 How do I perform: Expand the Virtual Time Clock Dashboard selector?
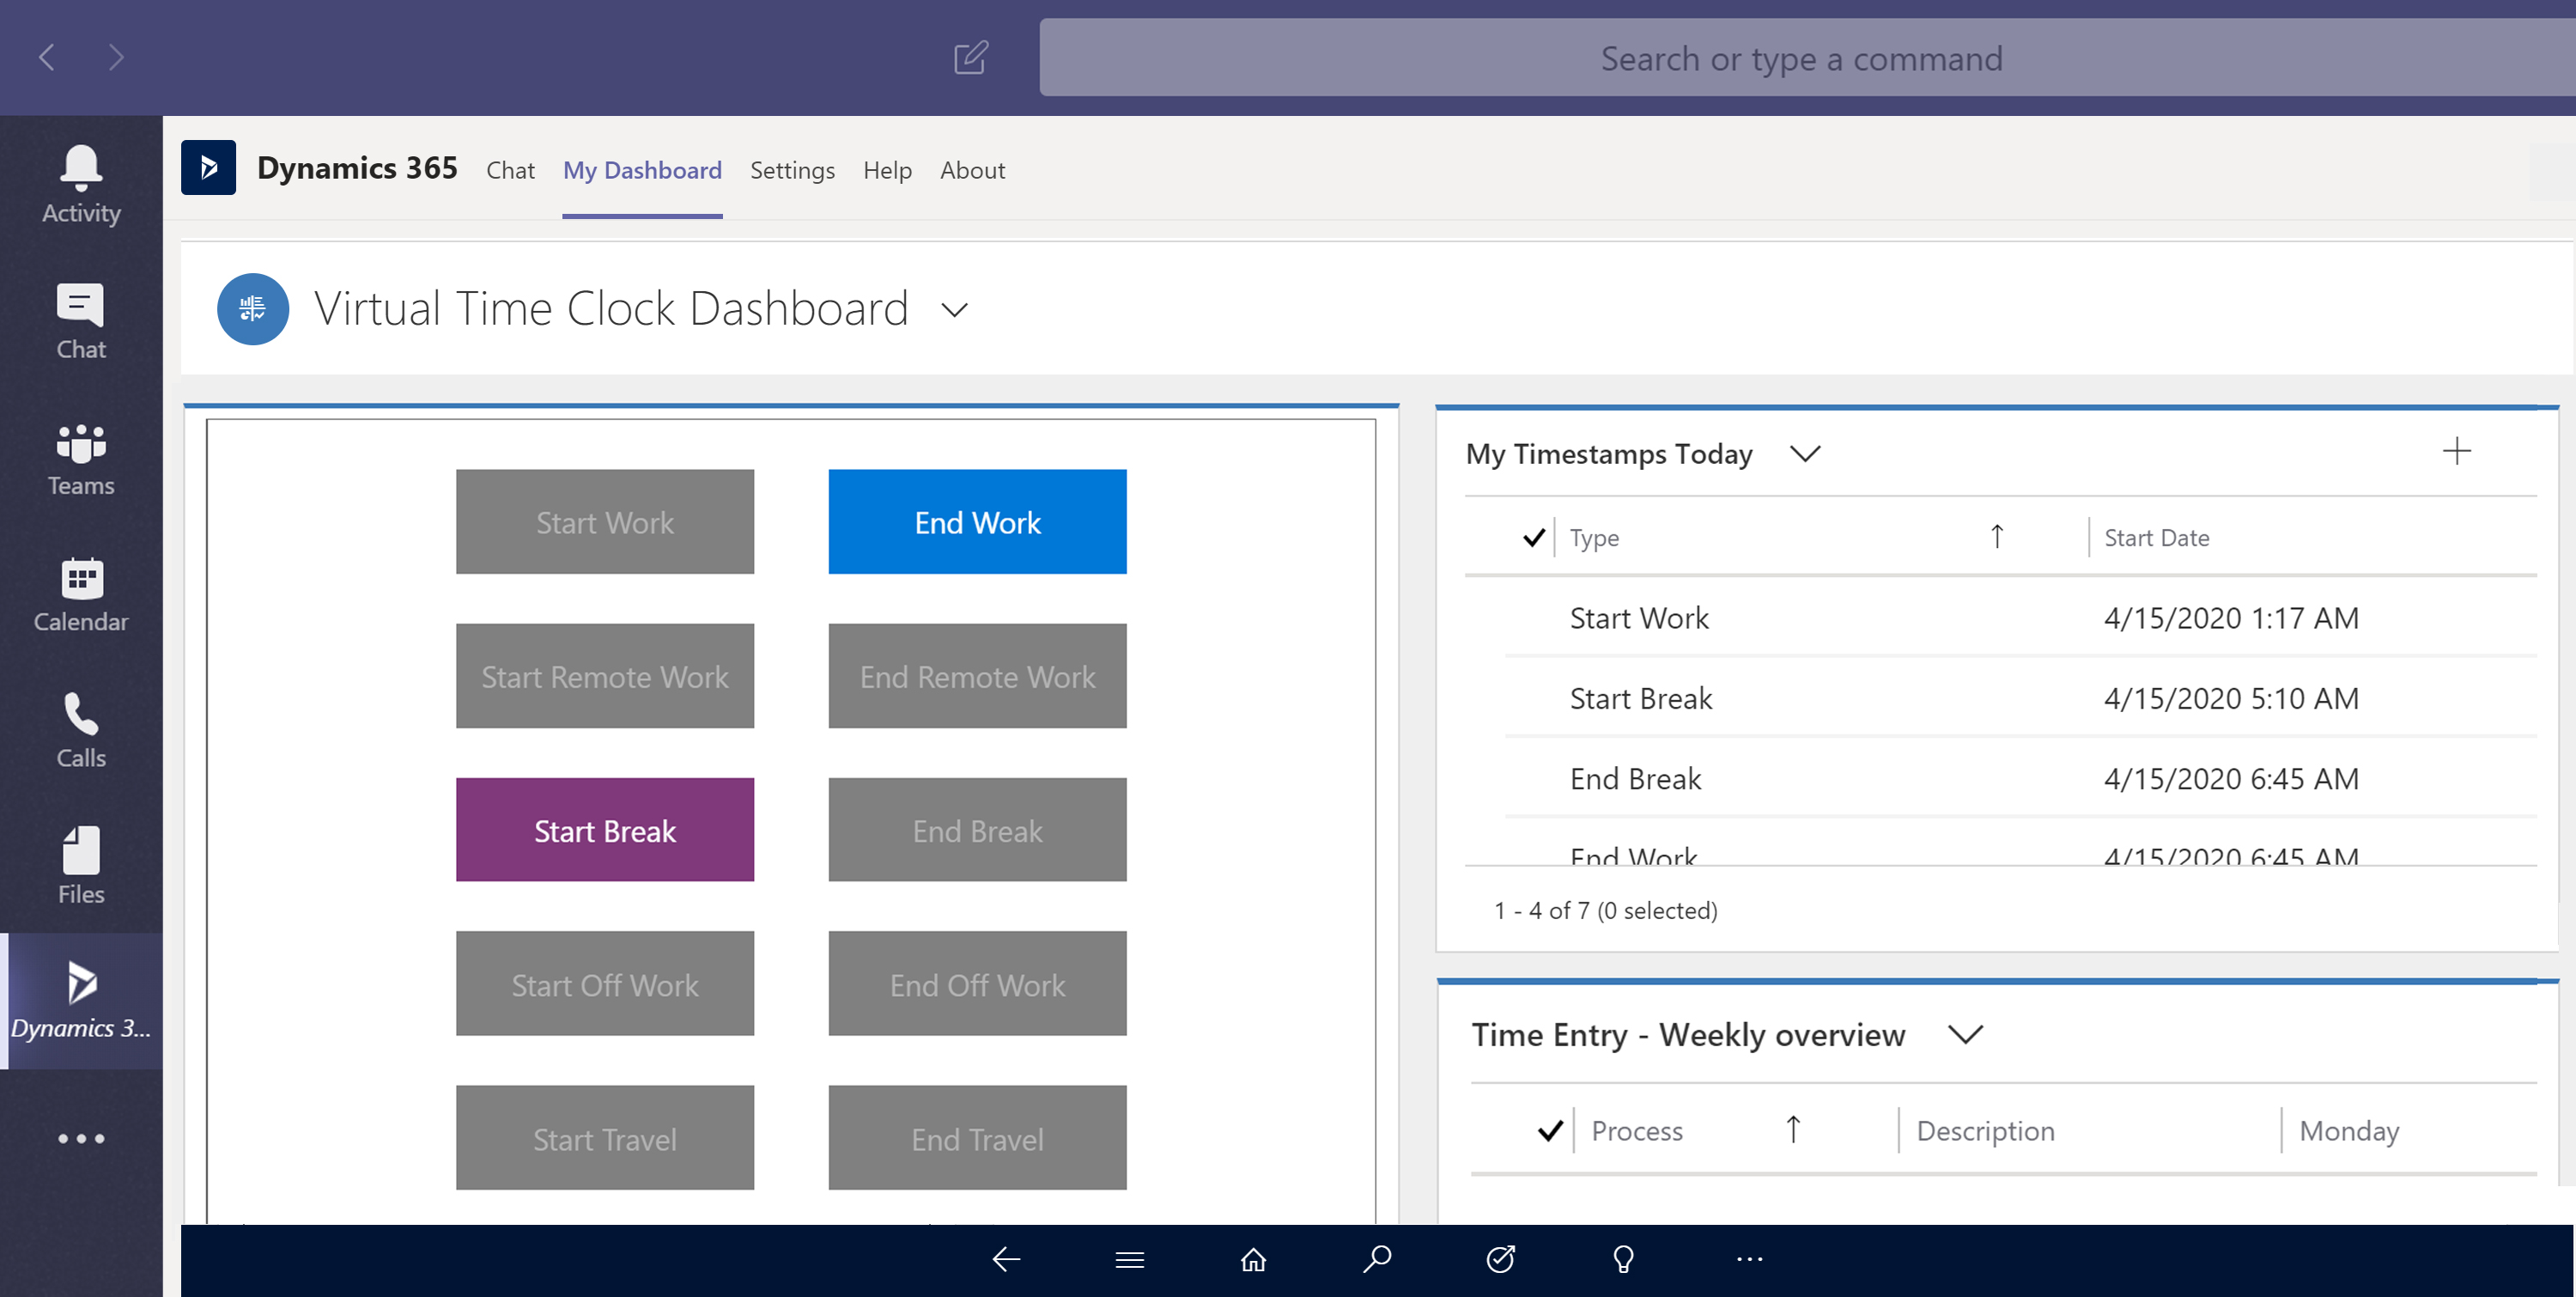[x=955, y=310]
